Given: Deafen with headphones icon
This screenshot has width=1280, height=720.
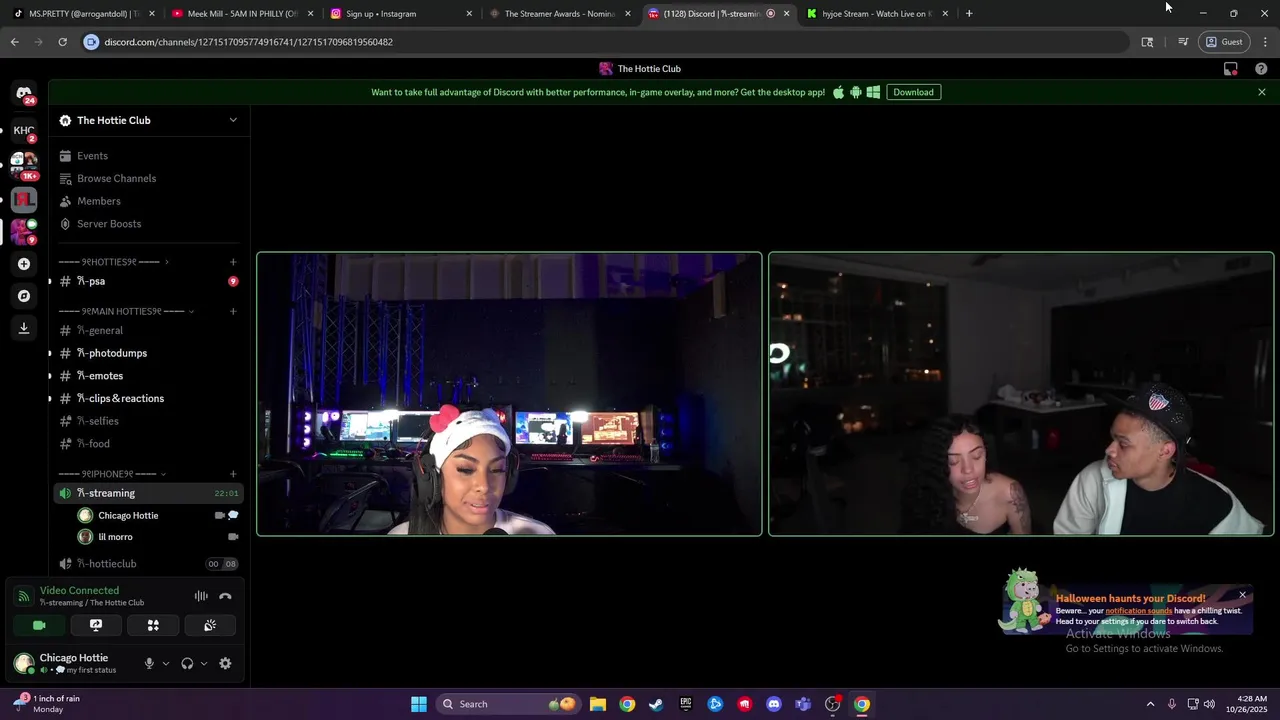Looking at the screenshot, I should [x=187, y=663].
